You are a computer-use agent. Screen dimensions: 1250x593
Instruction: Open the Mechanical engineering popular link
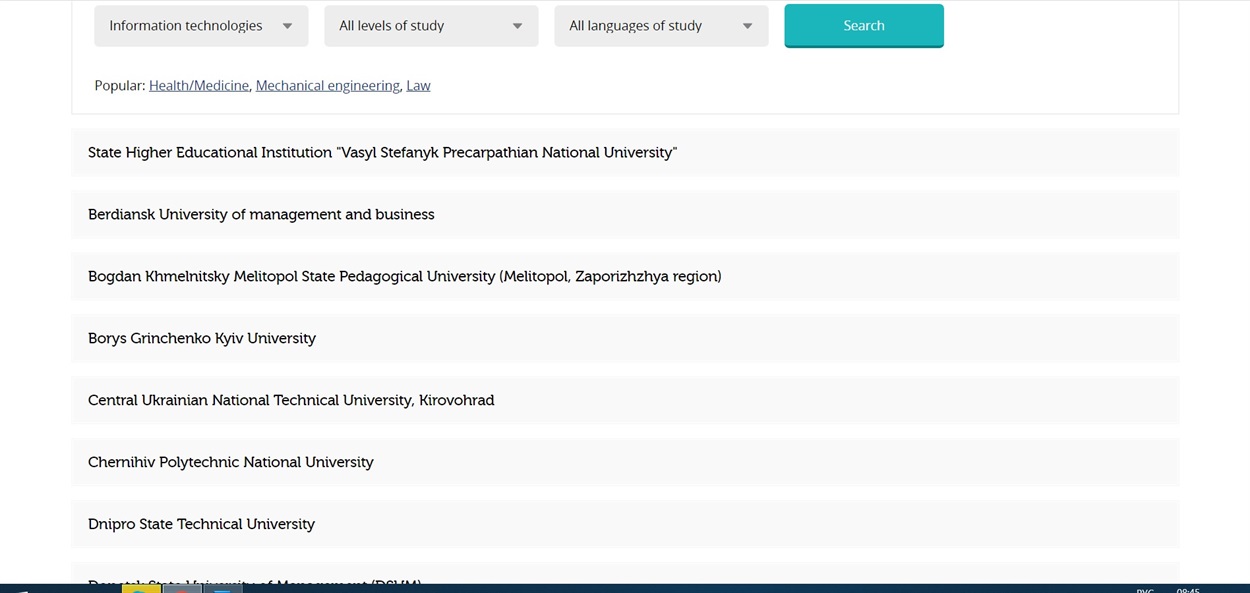(x=328, y=86)
